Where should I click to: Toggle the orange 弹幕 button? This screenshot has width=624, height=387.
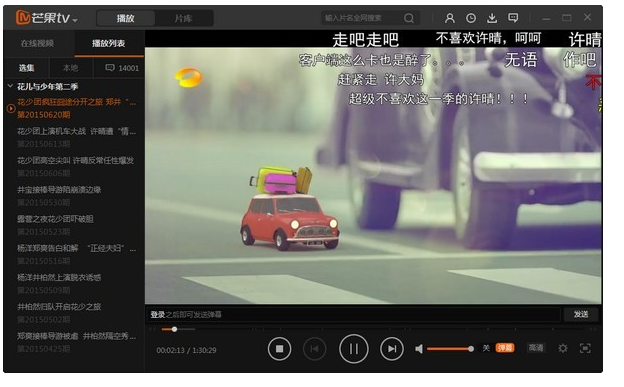(505, 348)
